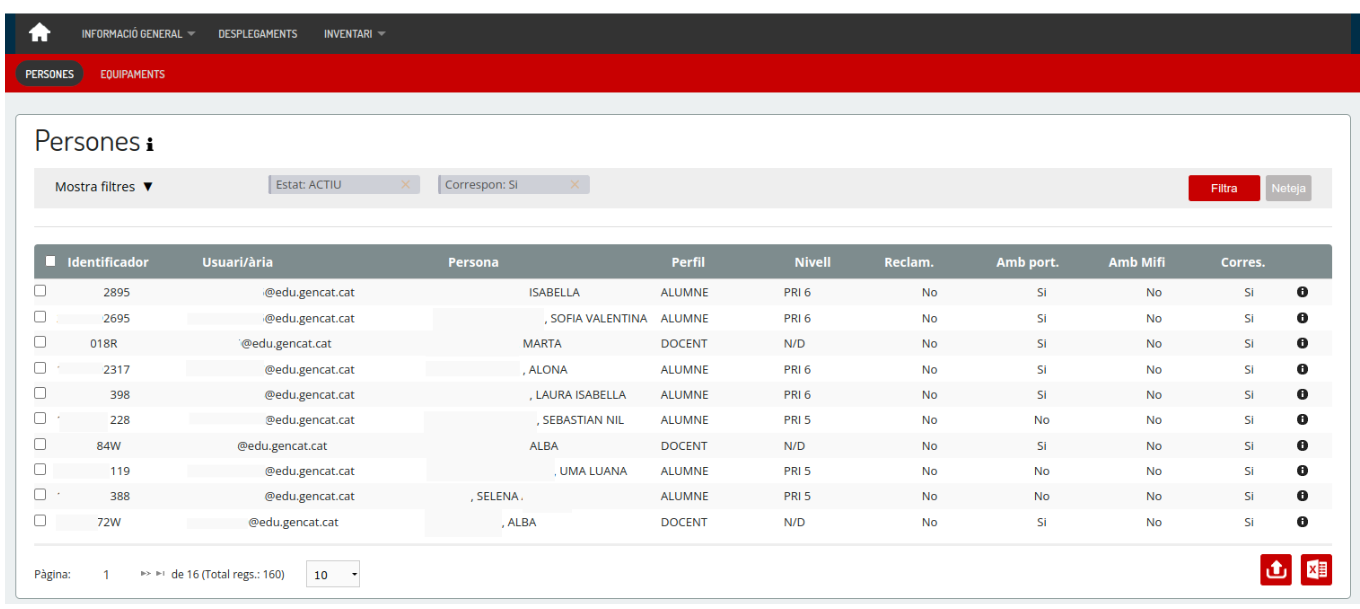The width and height of the screenshot is (1360, 609).
Task: Toggle the select-all checkbox in header
Action: click(51, 262)
